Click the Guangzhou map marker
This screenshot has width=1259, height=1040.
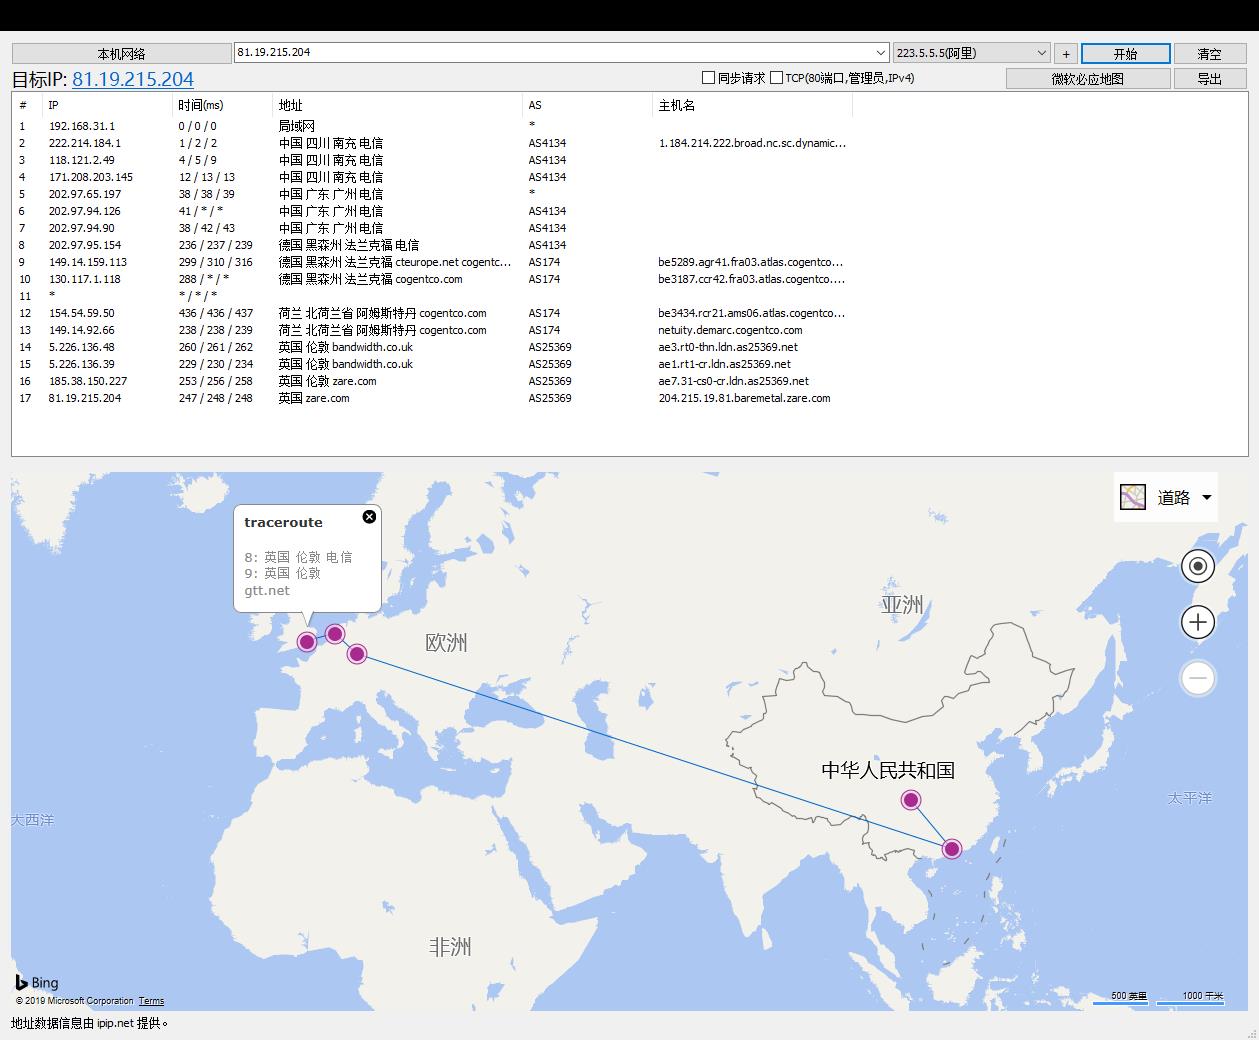[x=951, y=849]
